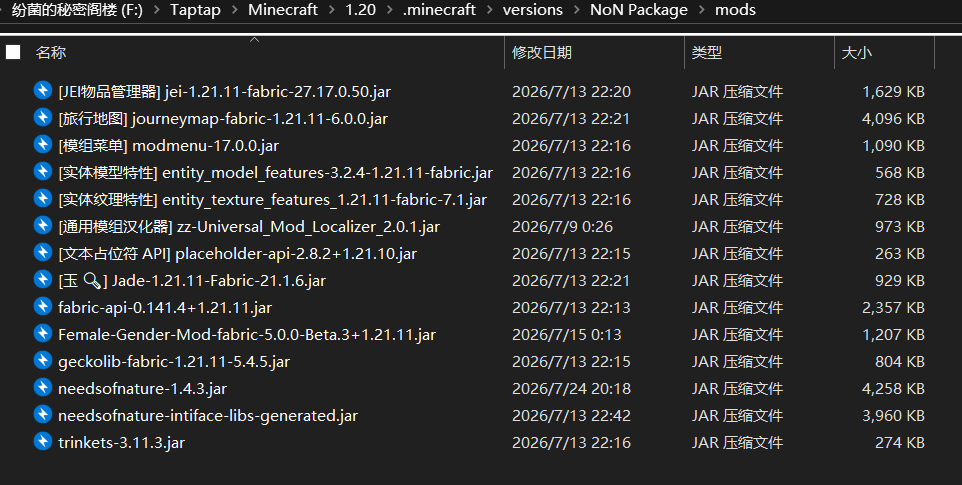Expand the chevron after Minecraft breadcrumb
962x485 pixels.
tap(331, 10)
